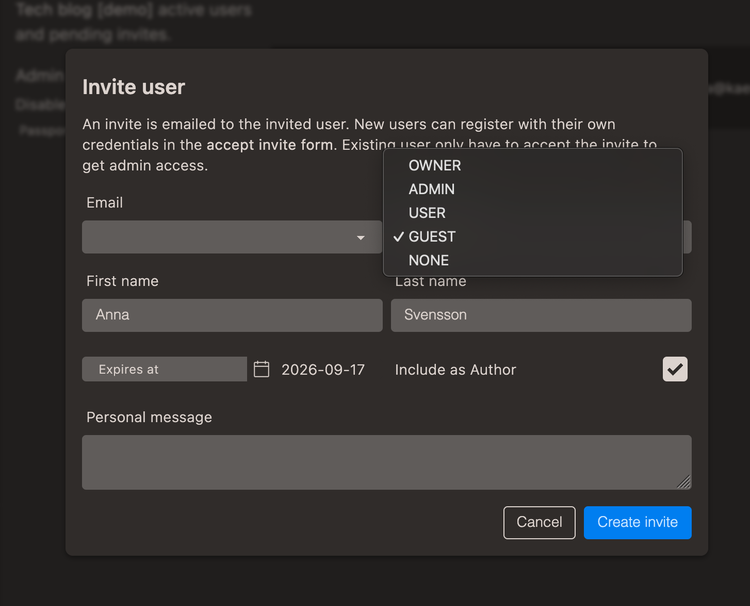Click the Personal message label
Viewport: 750px width, 606px height.
(x=149, y=418)
